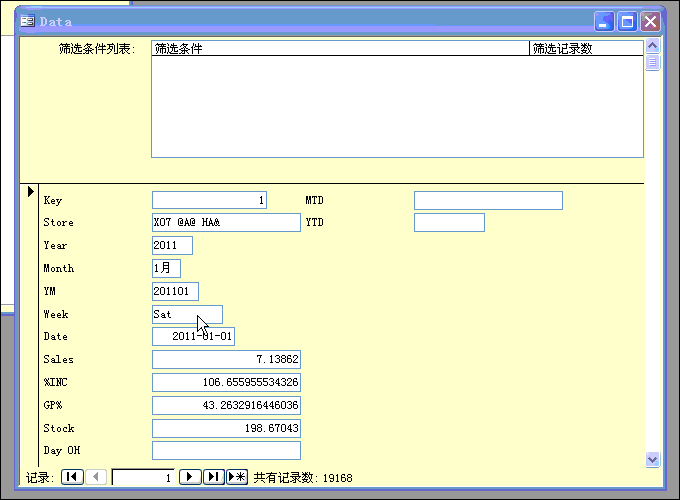Image resolution: width=680 pixels, height=500 pixels.
Task: Select the record selector arrow beside Key
Action: [x=30, y=191]
